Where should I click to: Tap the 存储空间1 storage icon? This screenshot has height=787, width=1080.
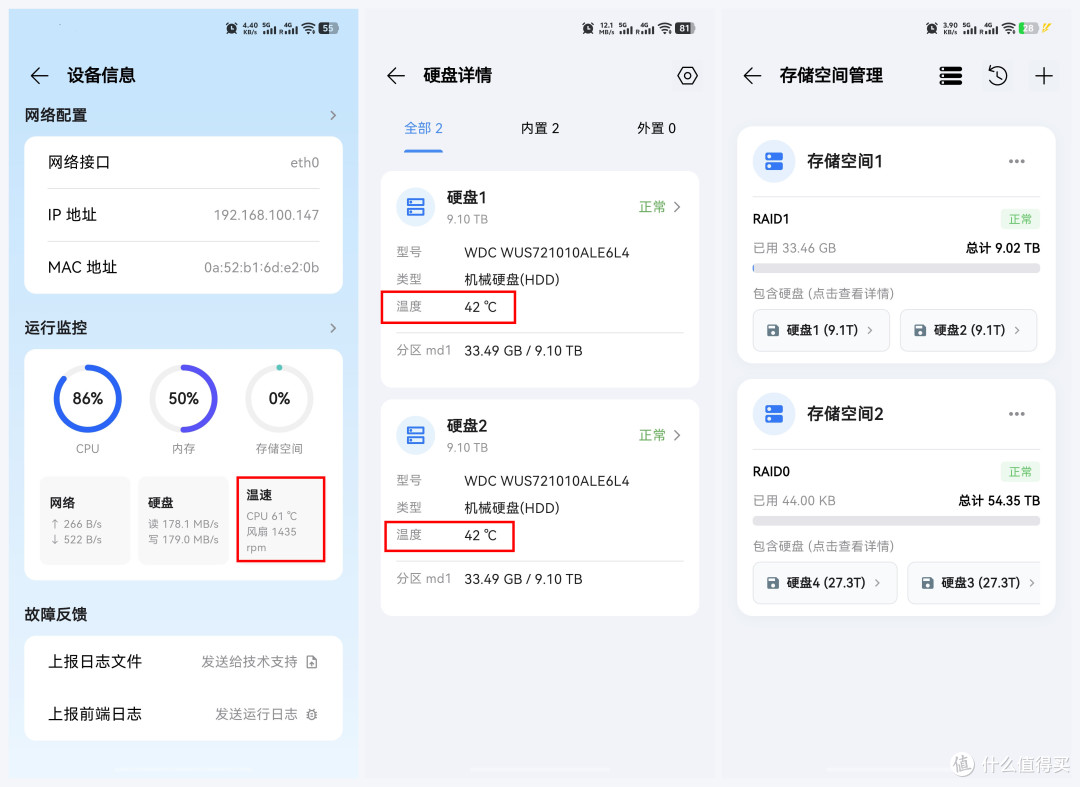point(774,162)
